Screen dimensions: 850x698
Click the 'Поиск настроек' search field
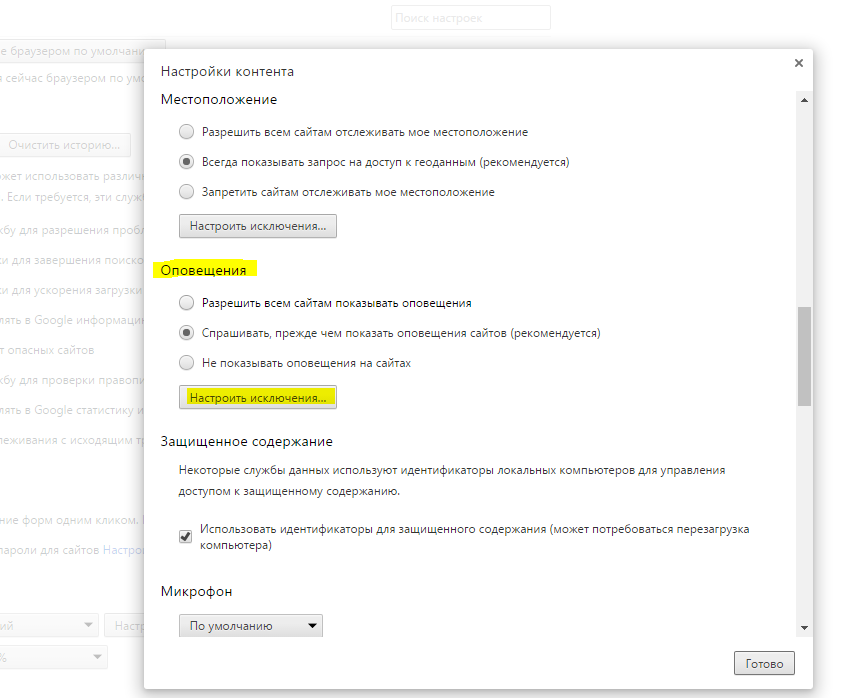coord(470,18)
